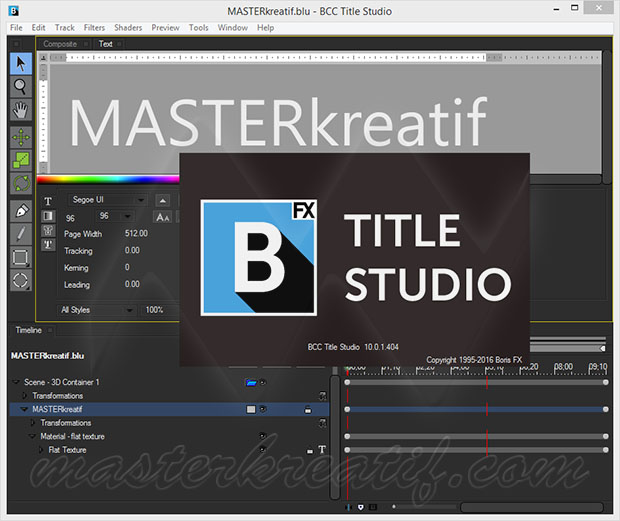
Task: Open the font size 96 dropdown
Action: click(x=115, y=216)
